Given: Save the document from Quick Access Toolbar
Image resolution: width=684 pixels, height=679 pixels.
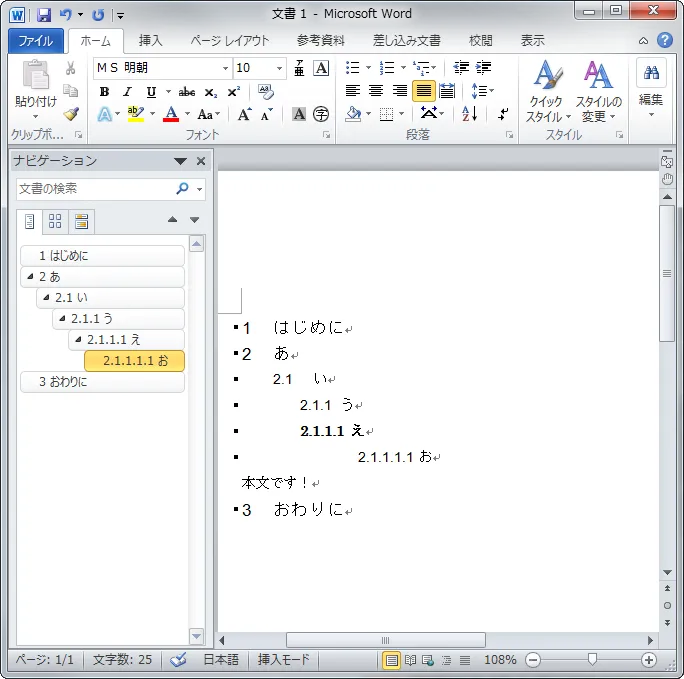Looking at the screenshot, I should click(44, 15).
